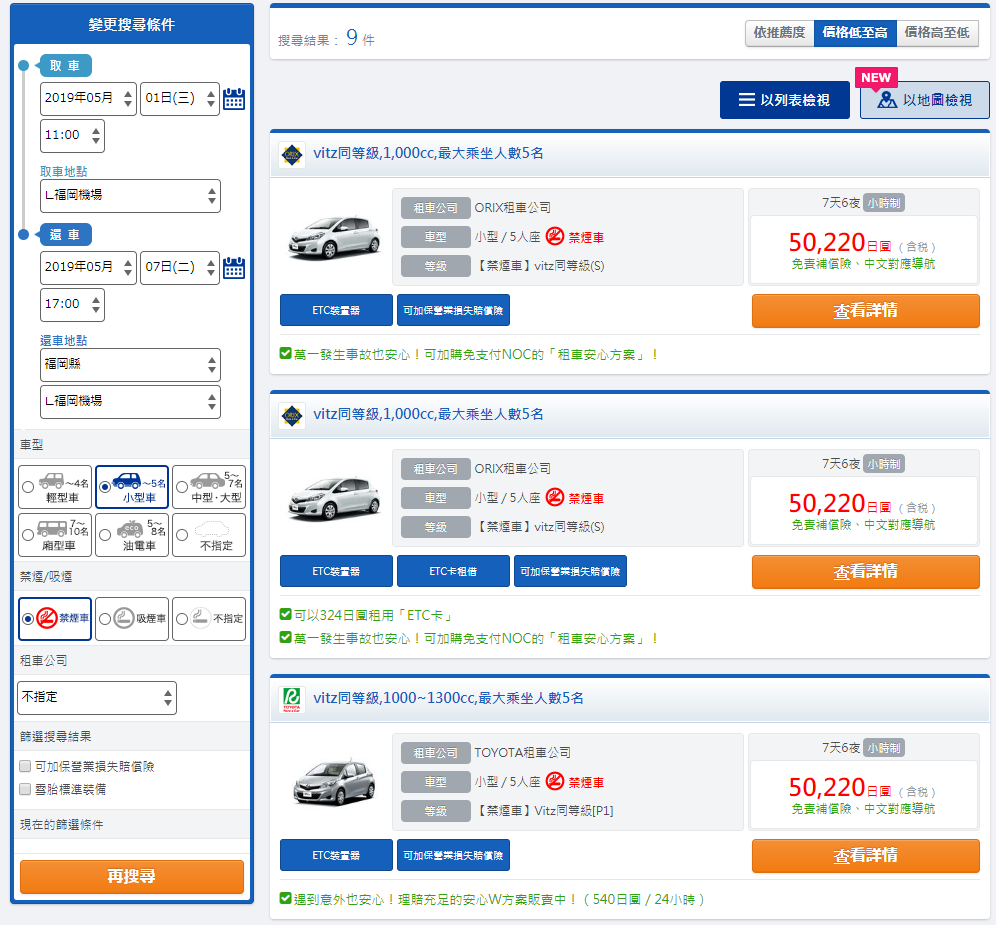Click 查看詳情 on TOYOTA listing
Image resolution: width=996 pixels, height=925 pixels.
pos(866,856)
